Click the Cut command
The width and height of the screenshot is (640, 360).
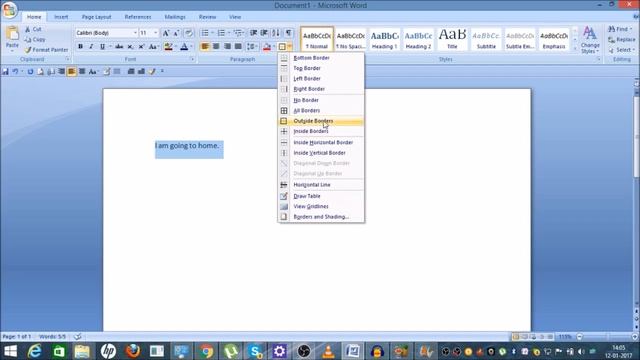tap(33, 29)
